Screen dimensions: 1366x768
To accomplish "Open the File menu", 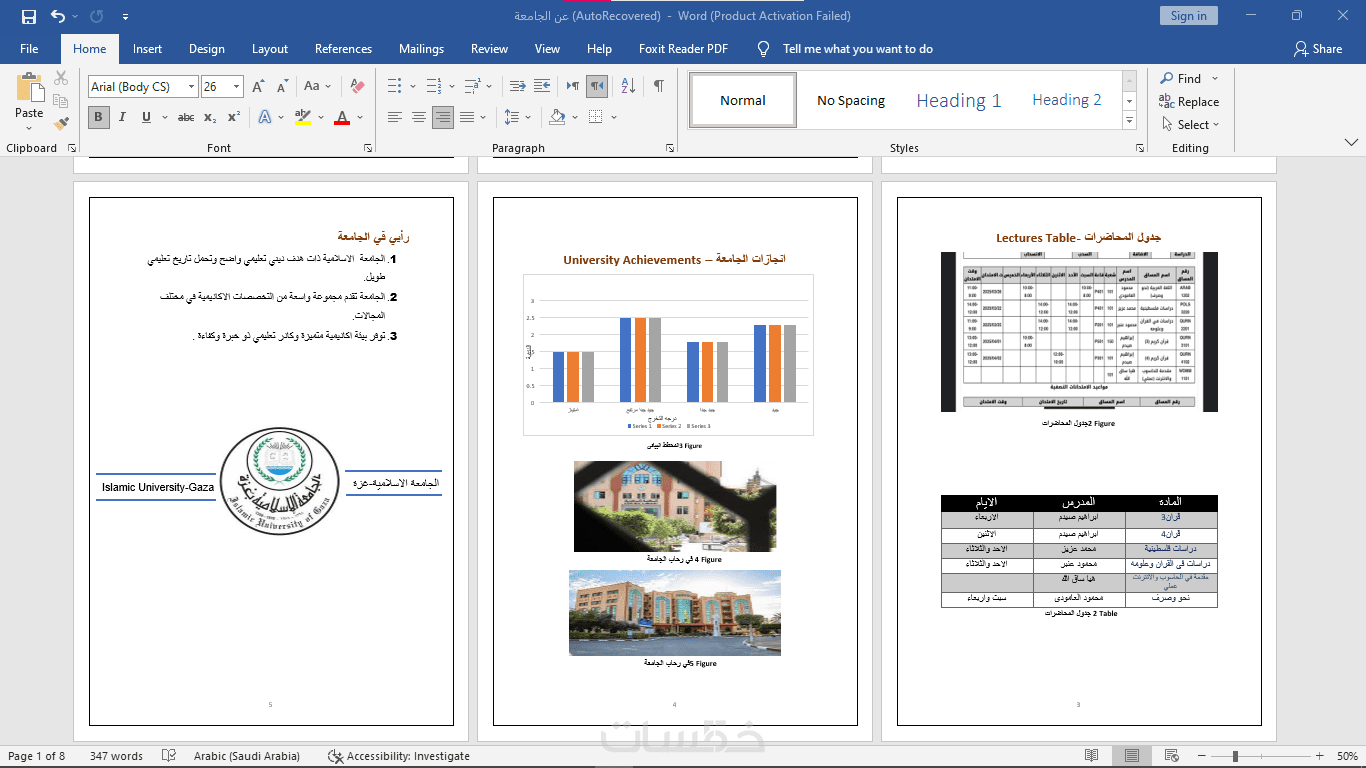I will (x=29, y=49).
